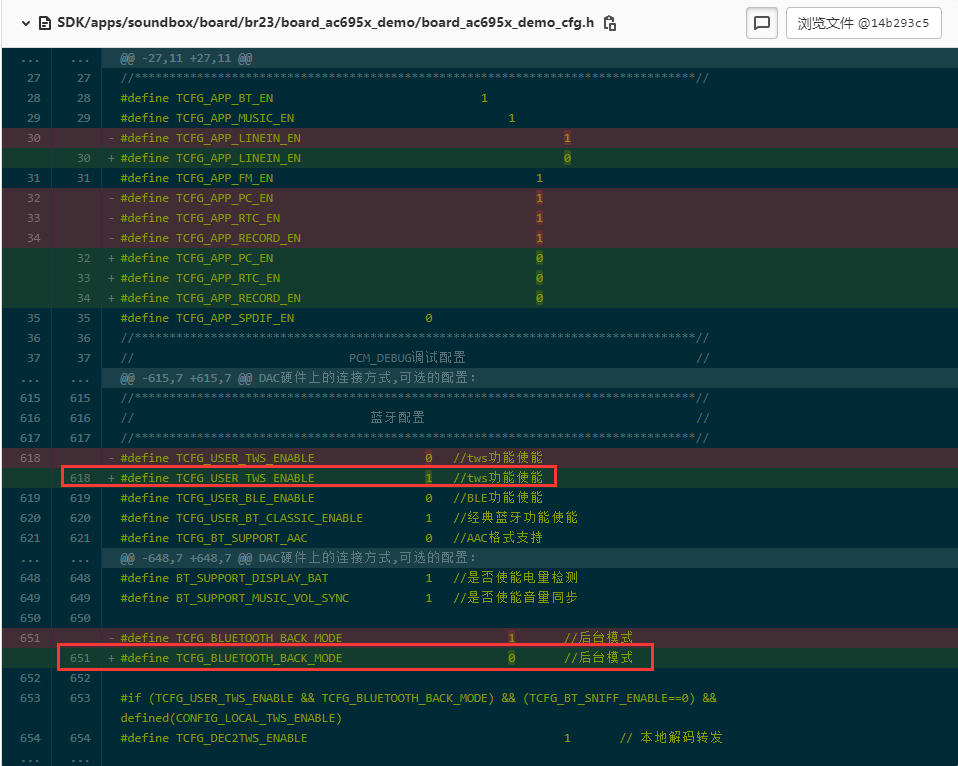Click the removed TCFG_USER_TWS_ENABLE line
958x766 pixels.
(529, 458)
